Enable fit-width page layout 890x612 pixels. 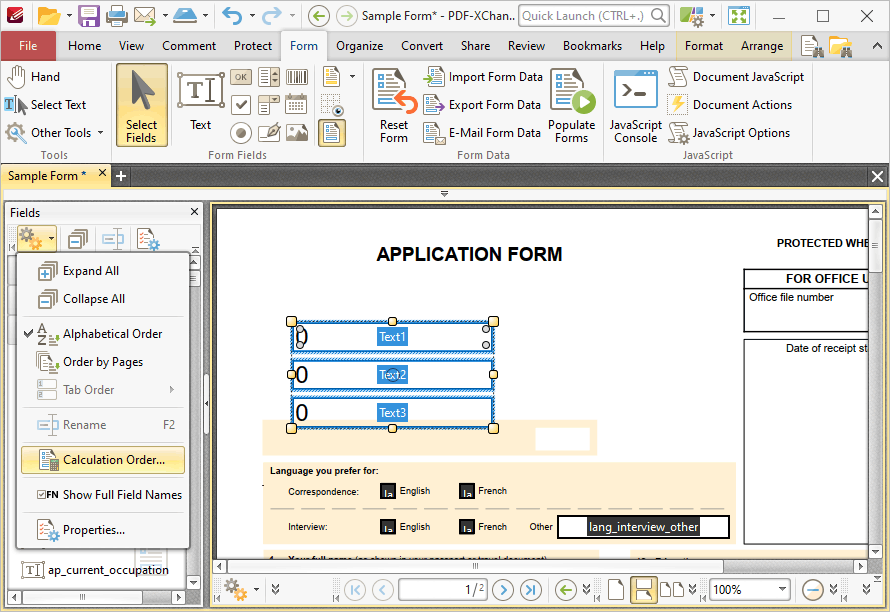click(x=643, y=590)
